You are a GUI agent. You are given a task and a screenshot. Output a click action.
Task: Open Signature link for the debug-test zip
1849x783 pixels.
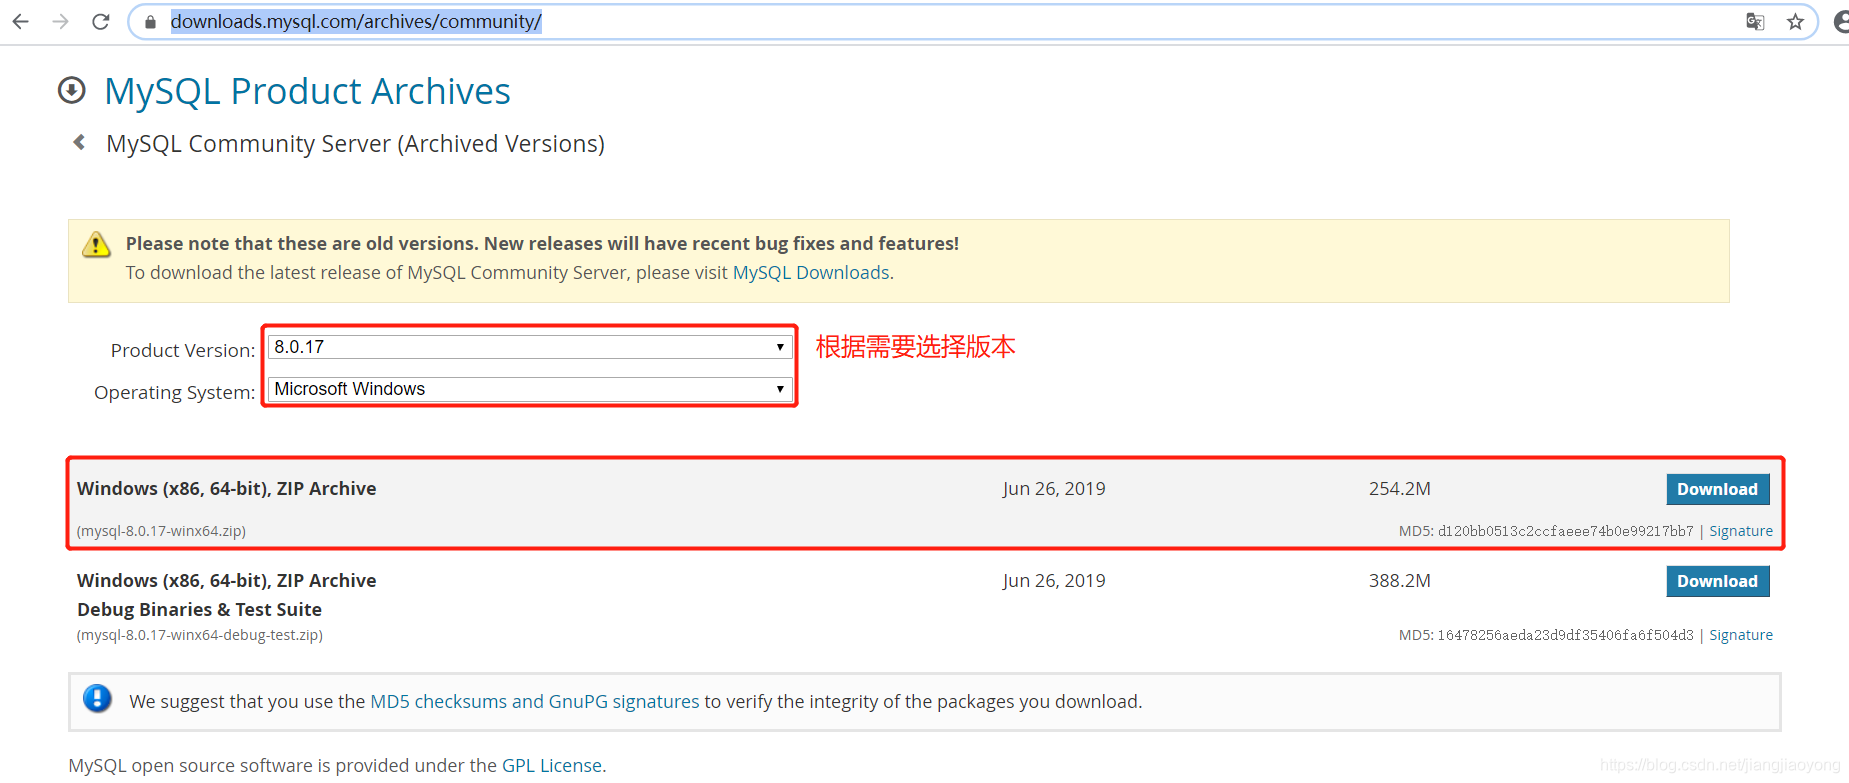(1740, 635)
